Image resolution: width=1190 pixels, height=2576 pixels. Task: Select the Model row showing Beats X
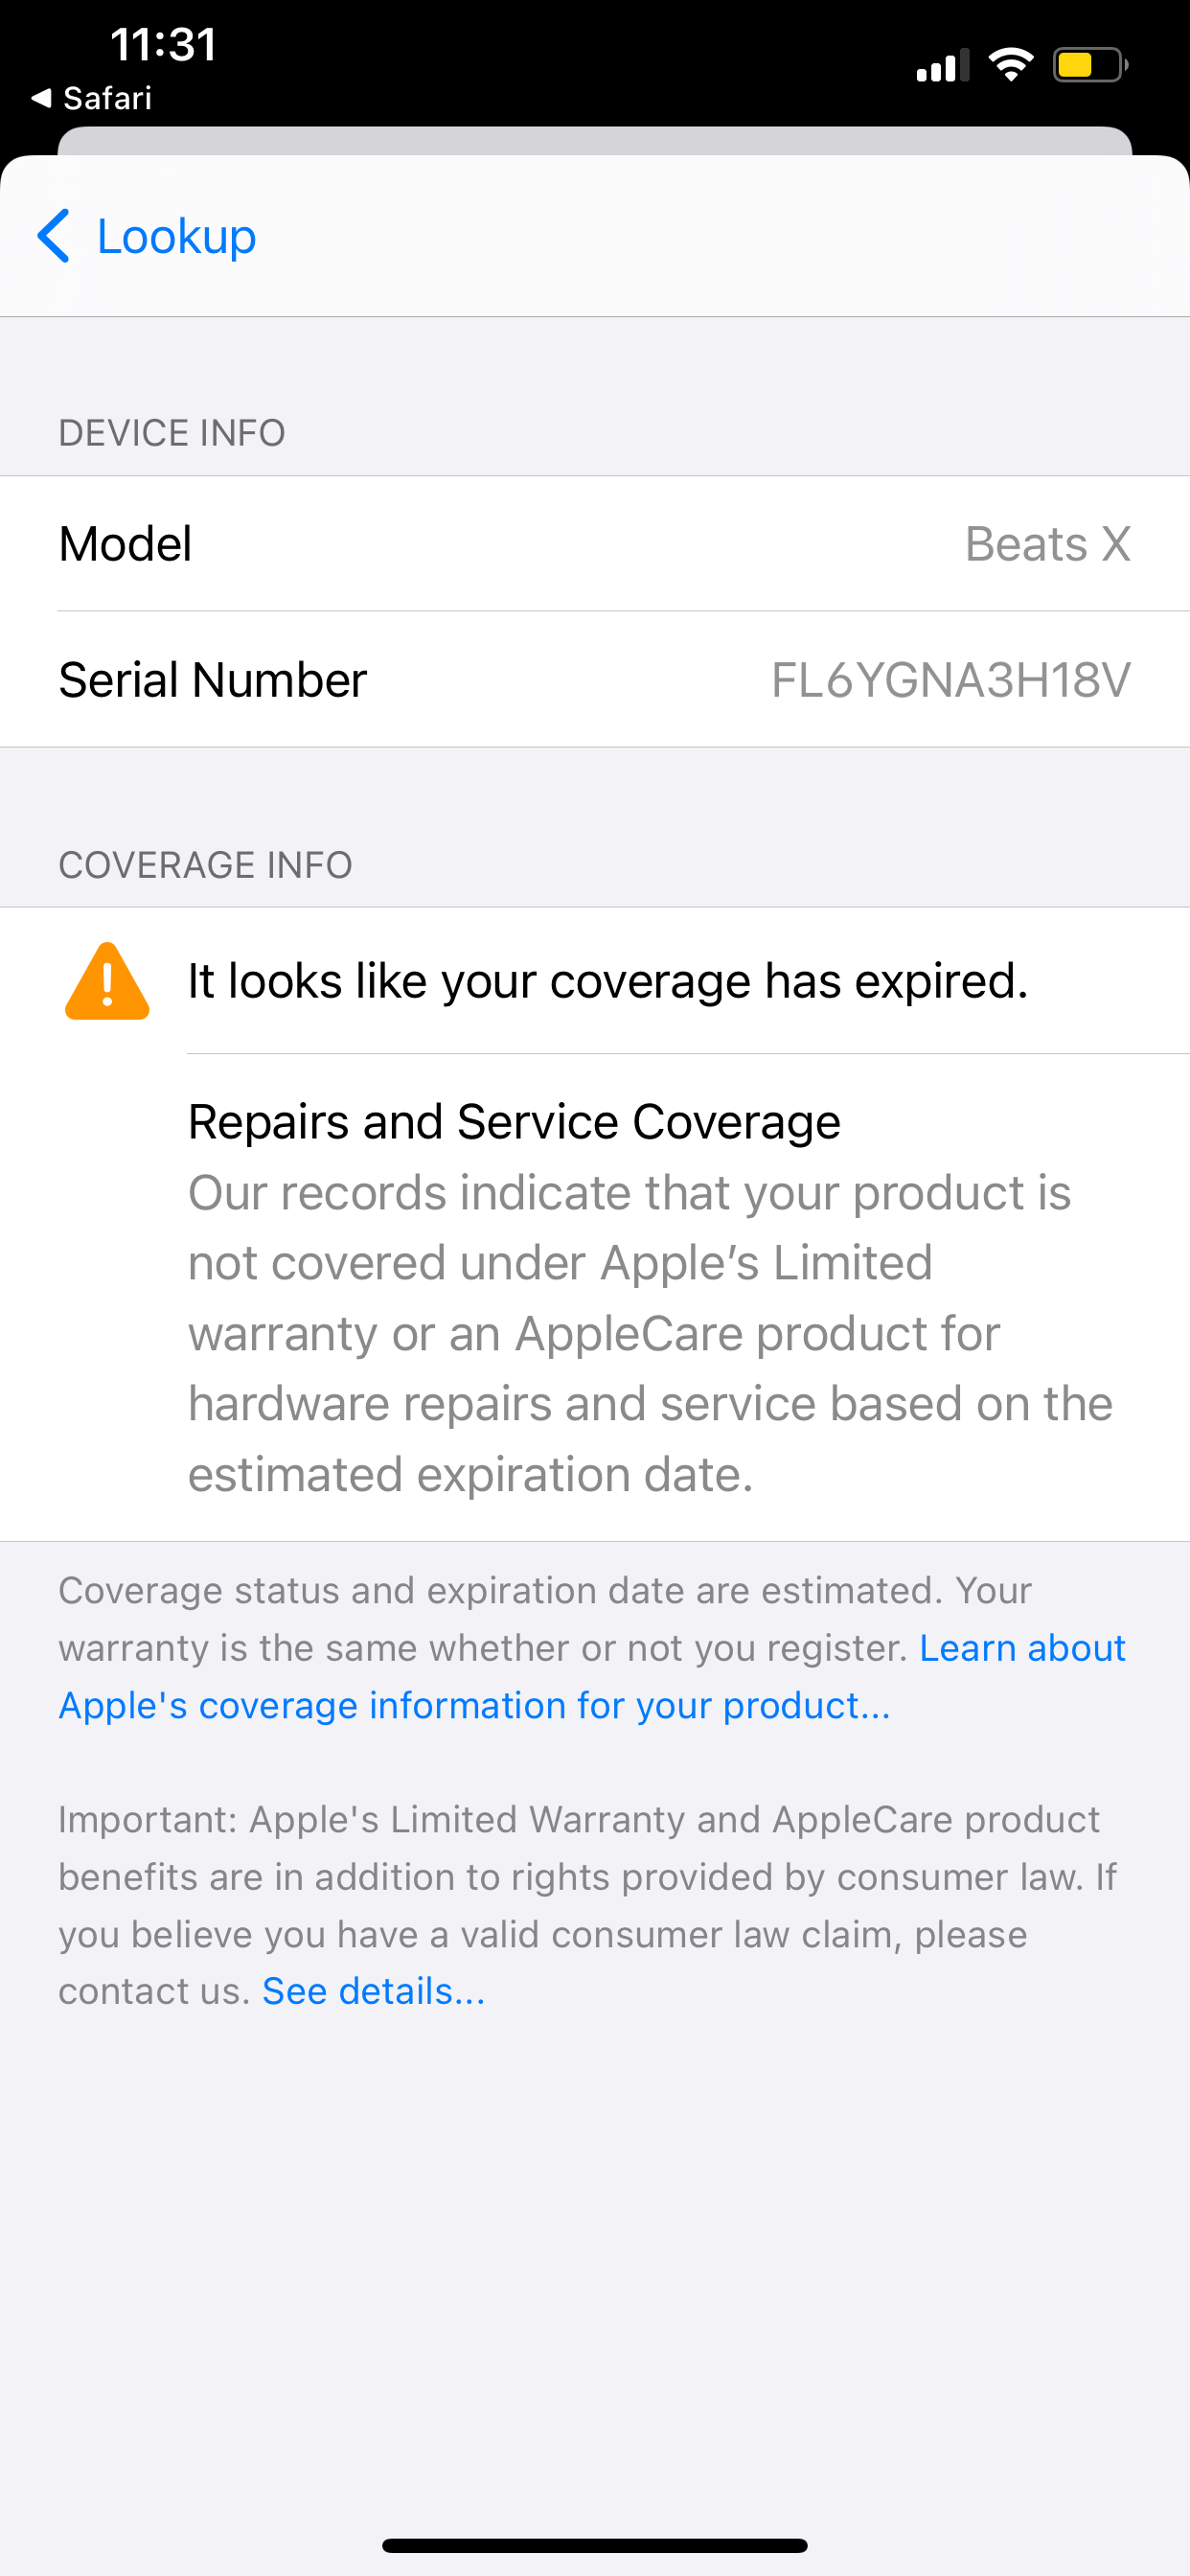point(595,544)
